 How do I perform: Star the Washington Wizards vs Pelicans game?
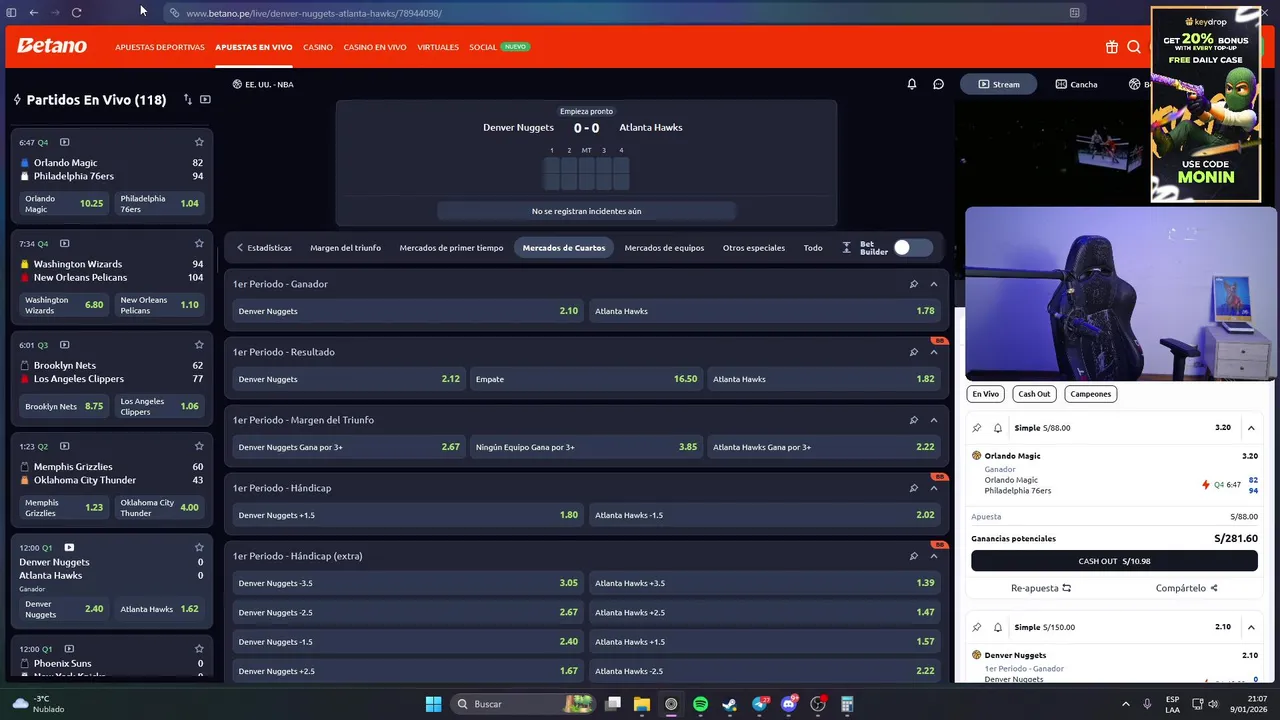[x=199, y=243]
